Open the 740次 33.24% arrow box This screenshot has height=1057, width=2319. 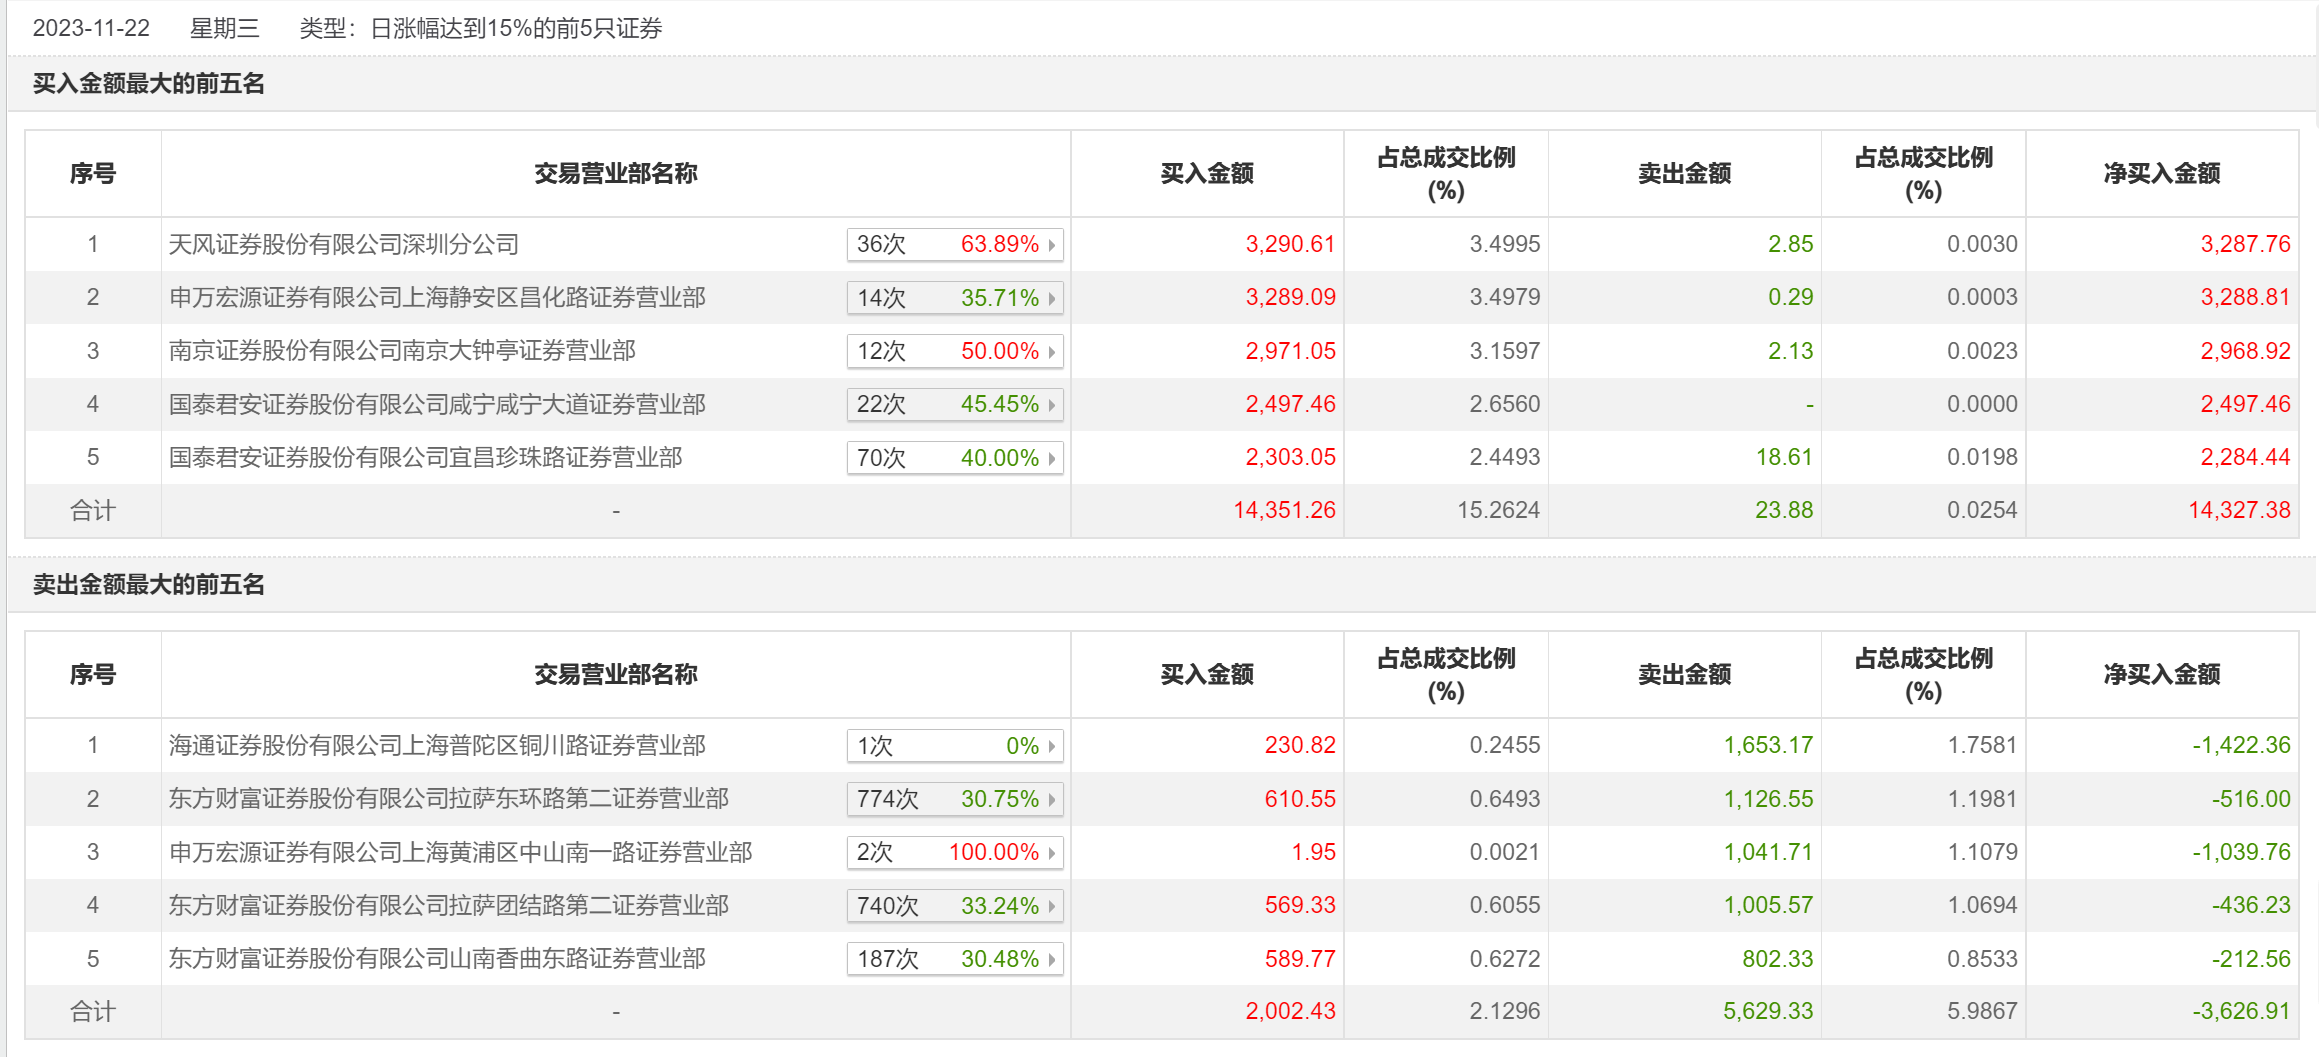pyautogui.click(x=954, y=906)
